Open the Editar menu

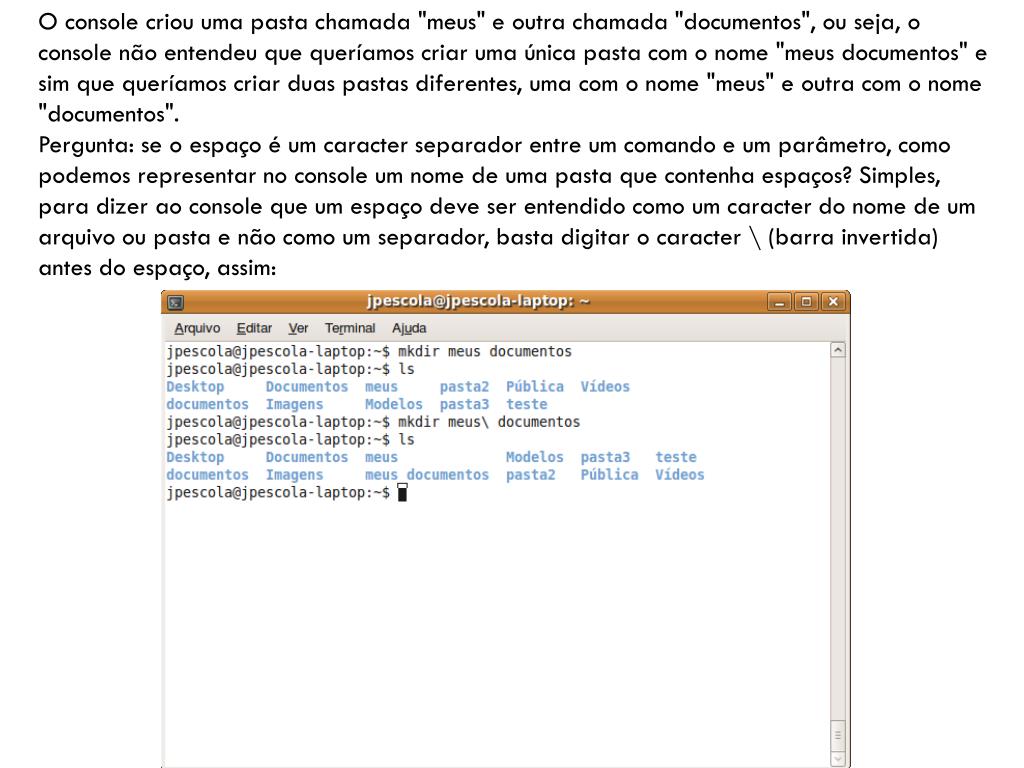click(254, 328)
